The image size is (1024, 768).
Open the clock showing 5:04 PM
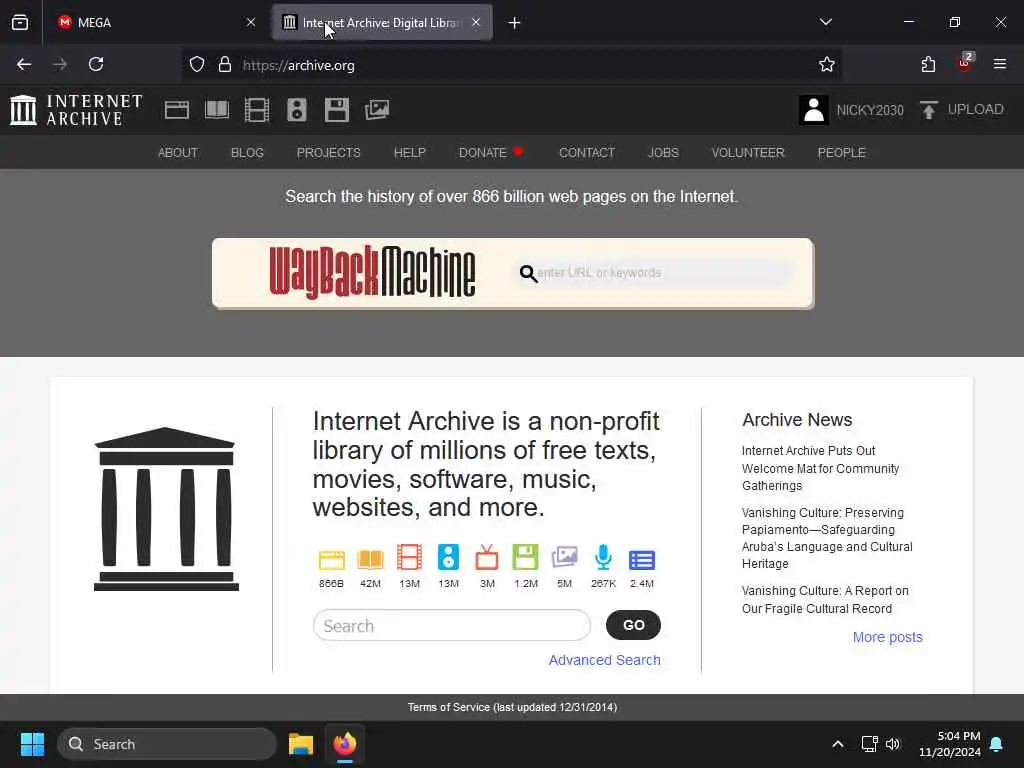pyautogui.click(x=950, y=744)
